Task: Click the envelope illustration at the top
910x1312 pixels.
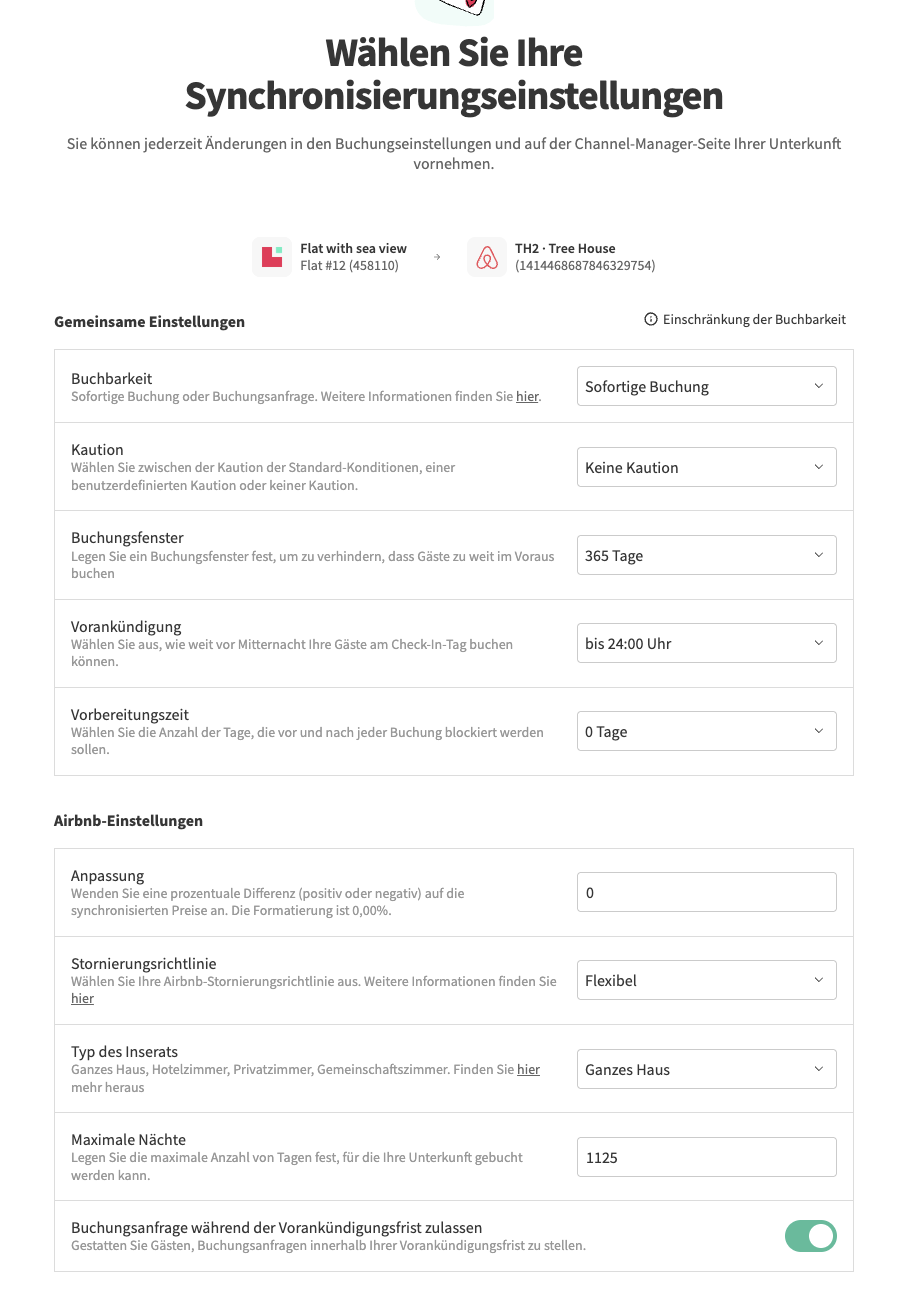Action: (x=455, y=8)
